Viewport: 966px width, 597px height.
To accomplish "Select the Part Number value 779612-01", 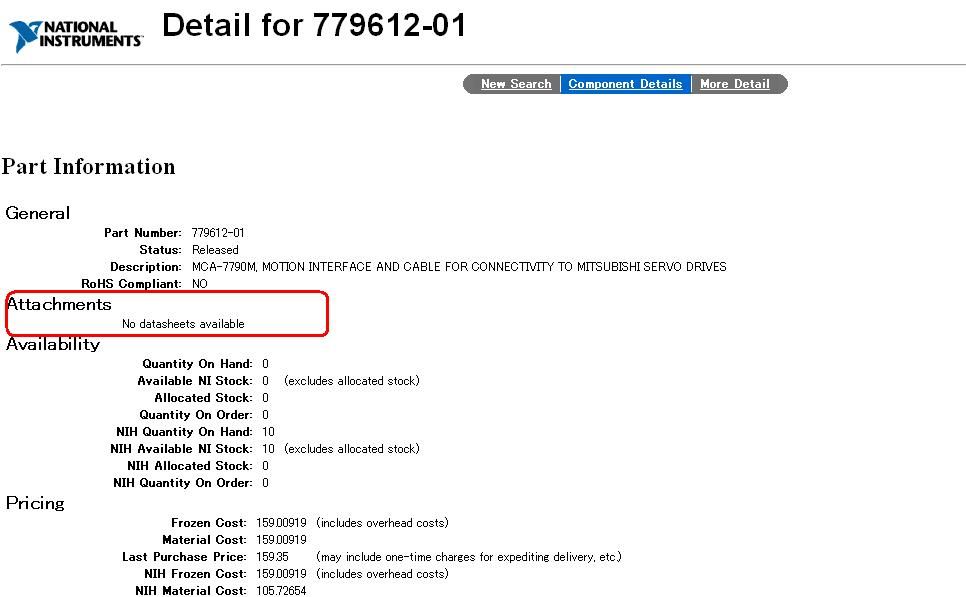I will tap(218, 233).
